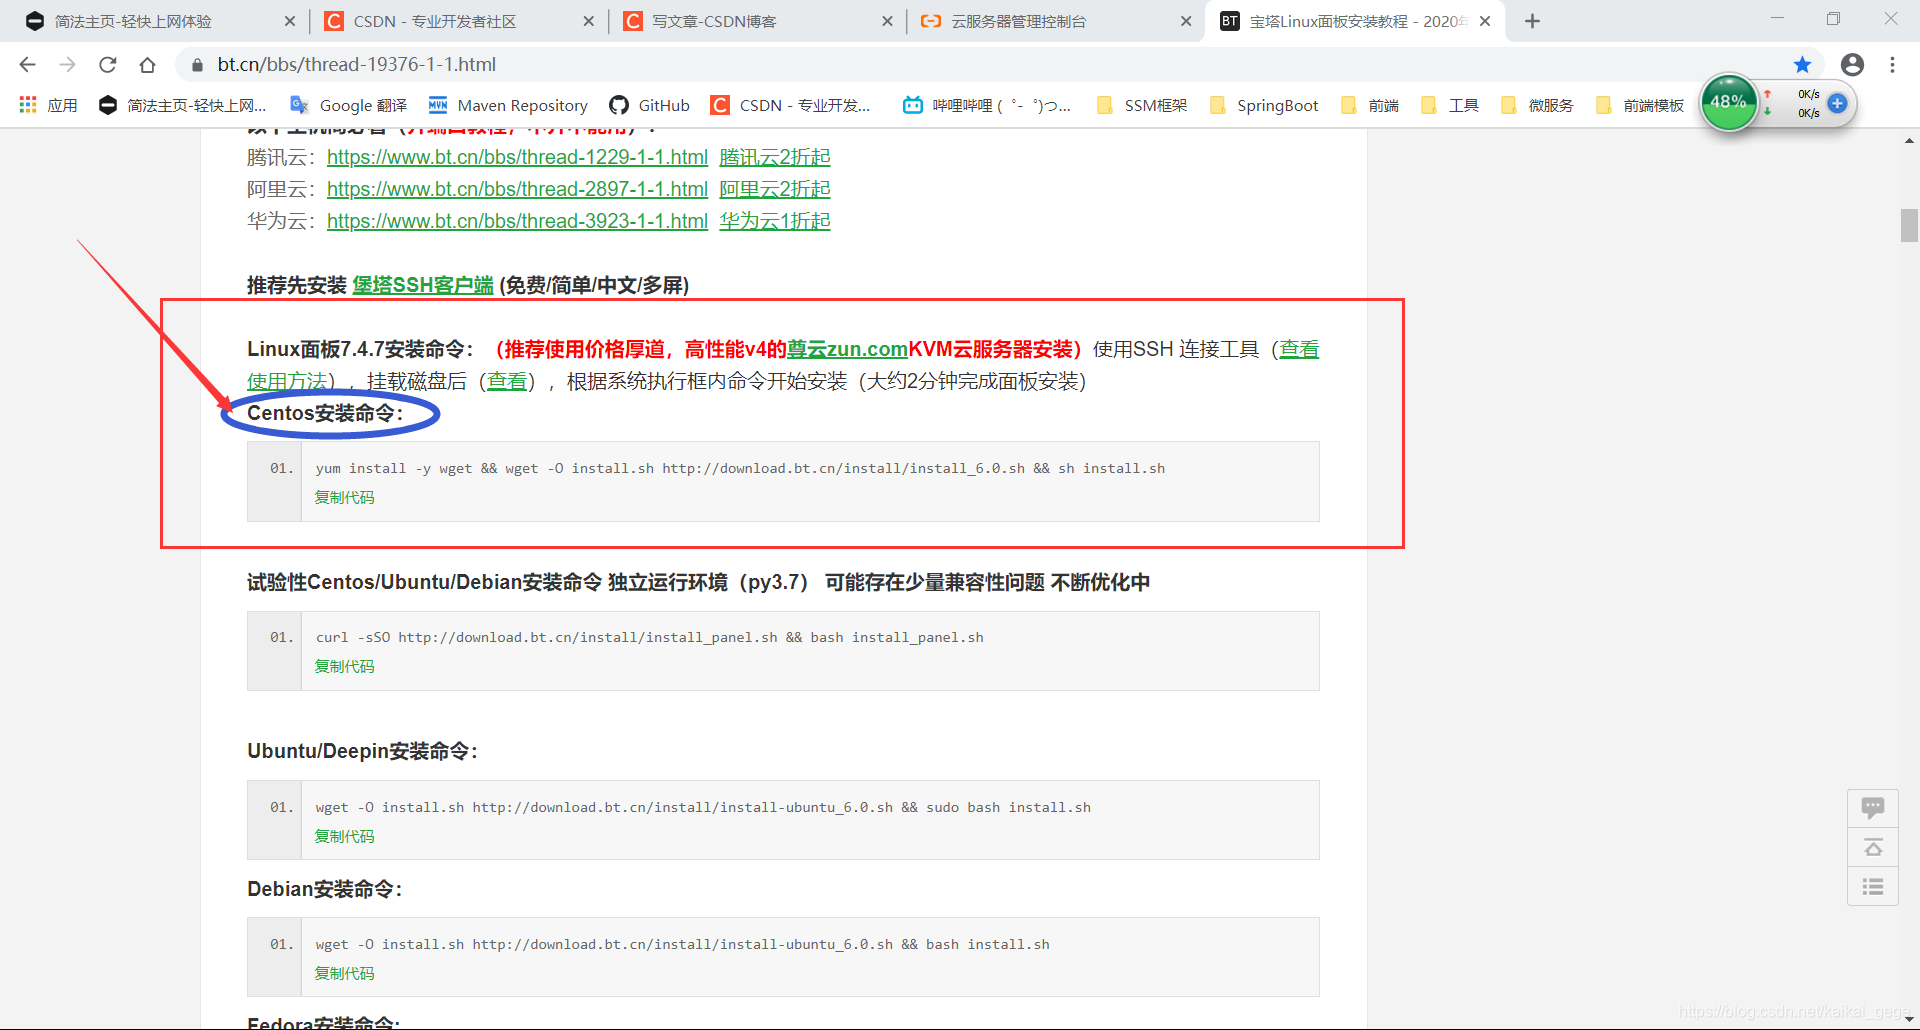Open the CSDN bookmark in bookmarks bar
This screenshot has width=1920, height=1030.
(x=790, y=105)
